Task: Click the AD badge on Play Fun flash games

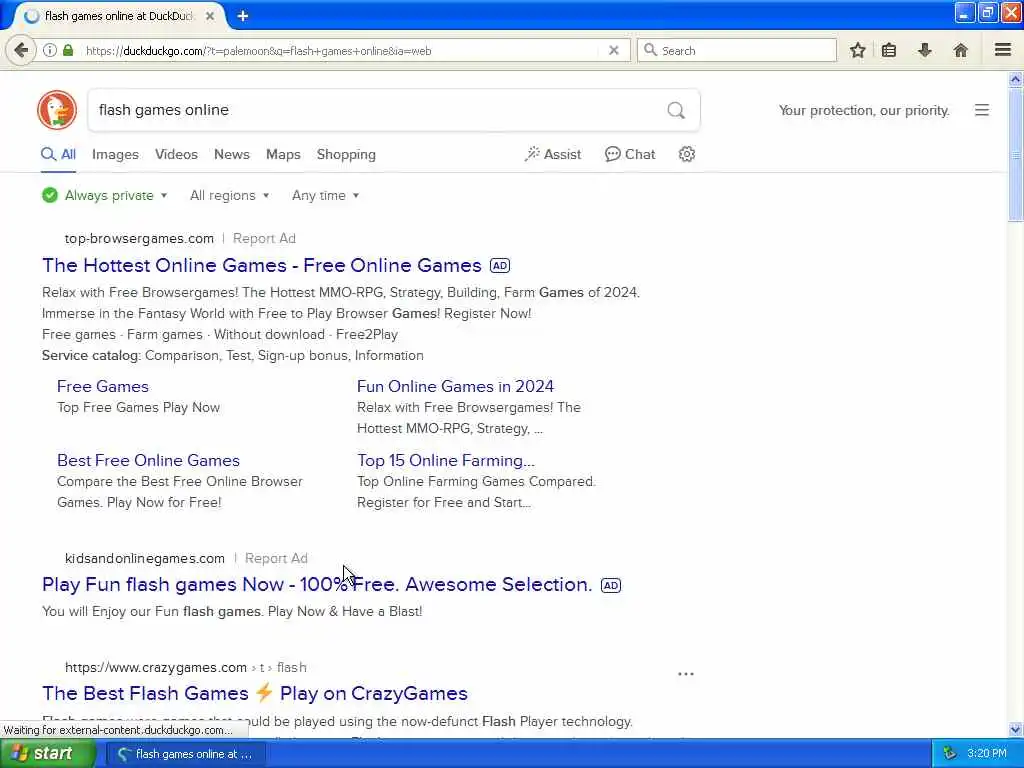Action: coord(611,585)
